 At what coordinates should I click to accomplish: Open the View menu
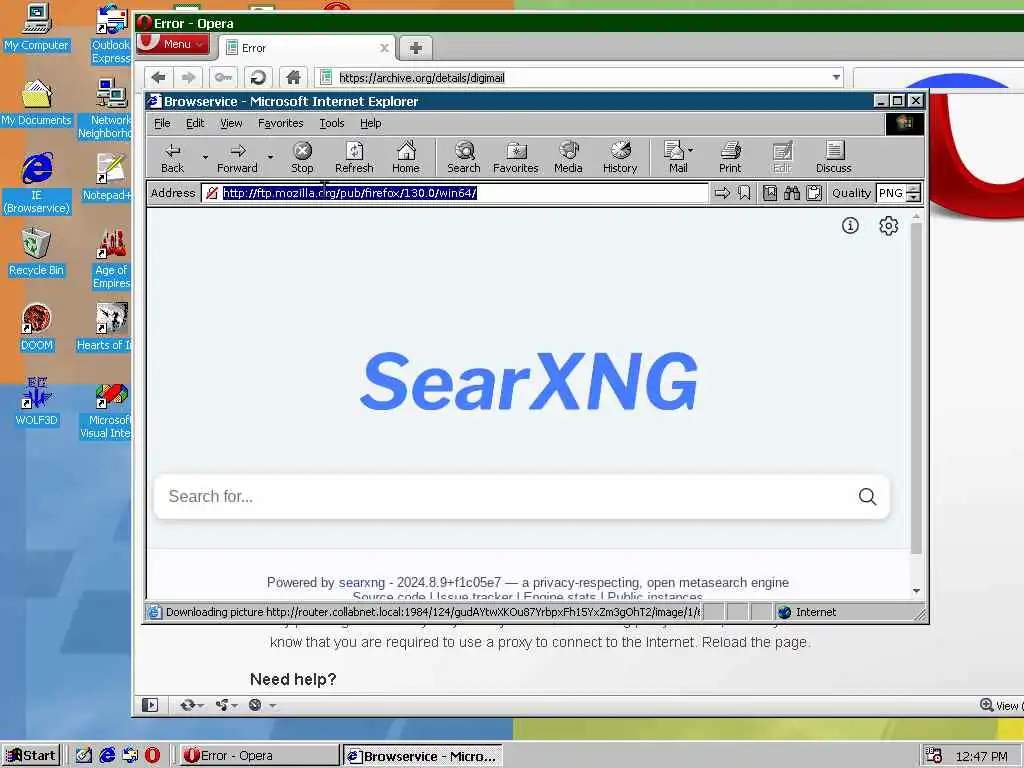coord(231,123)
